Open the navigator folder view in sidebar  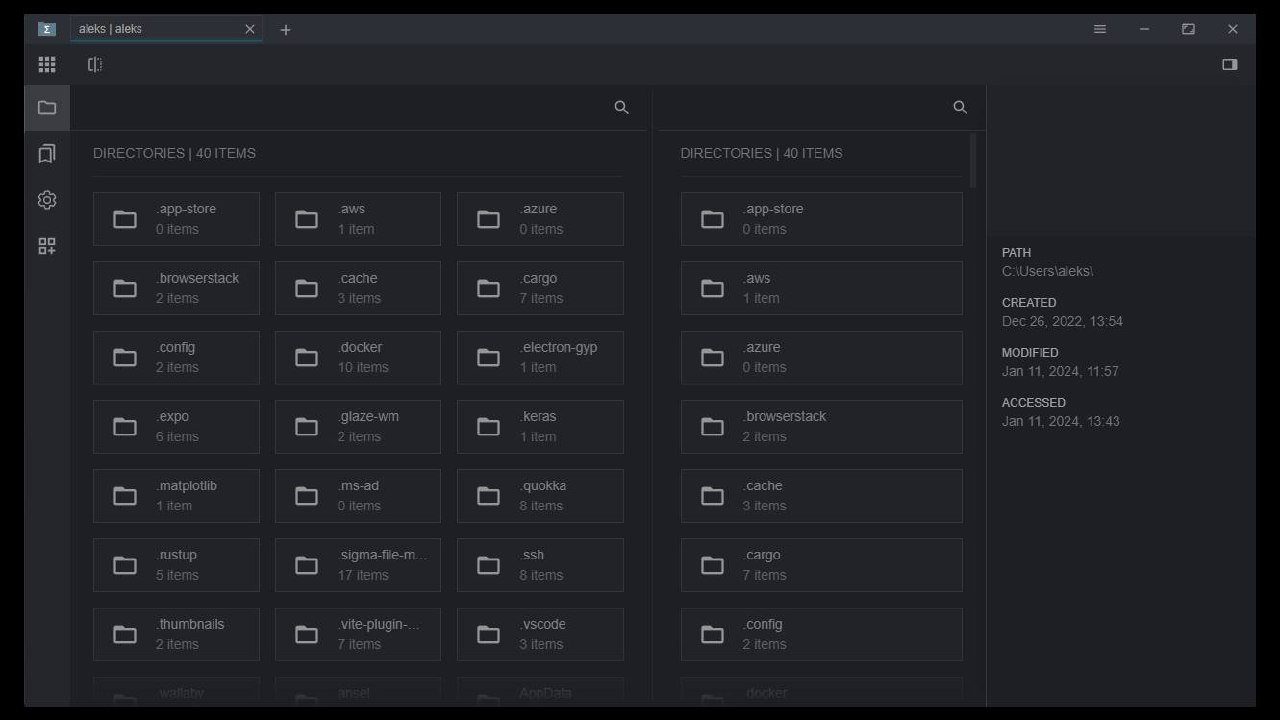(x=47, y=108)
